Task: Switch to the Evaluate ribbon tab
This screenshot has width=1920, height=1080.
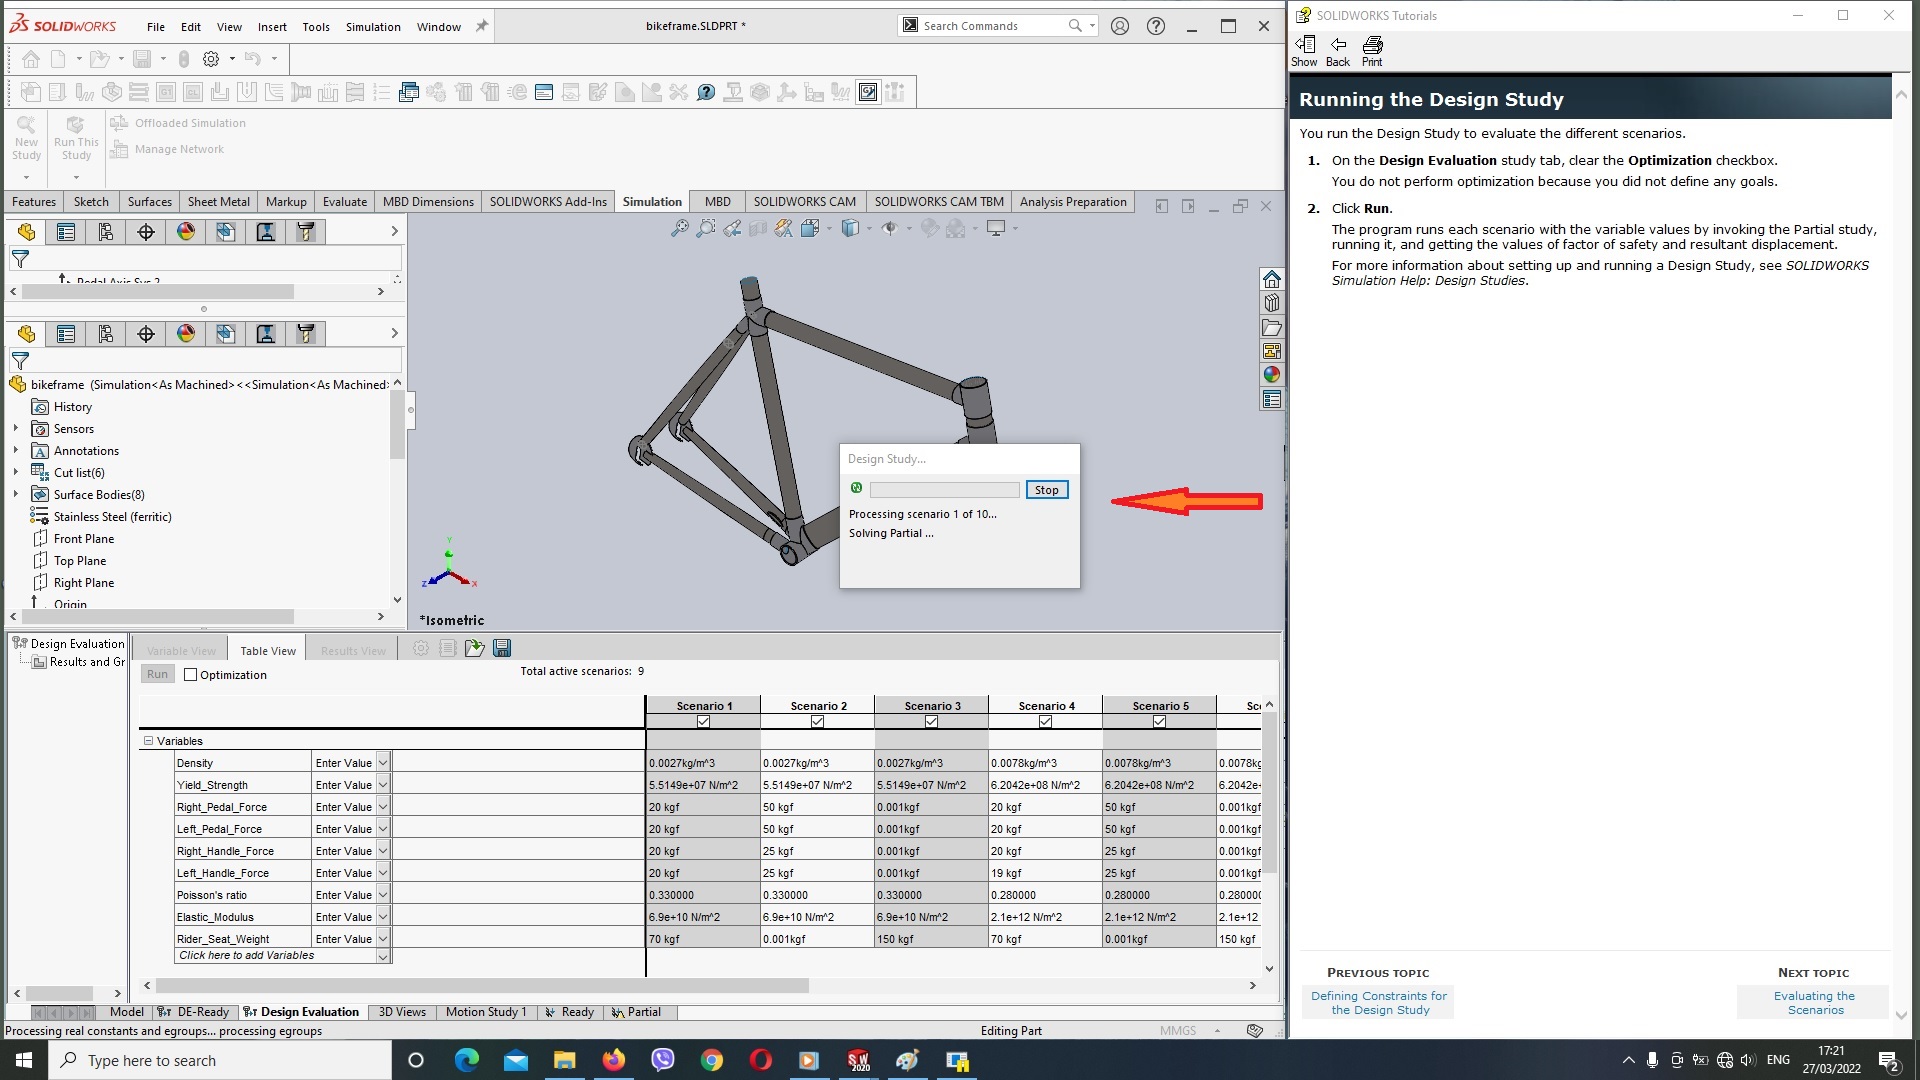Action: [345, 202]
